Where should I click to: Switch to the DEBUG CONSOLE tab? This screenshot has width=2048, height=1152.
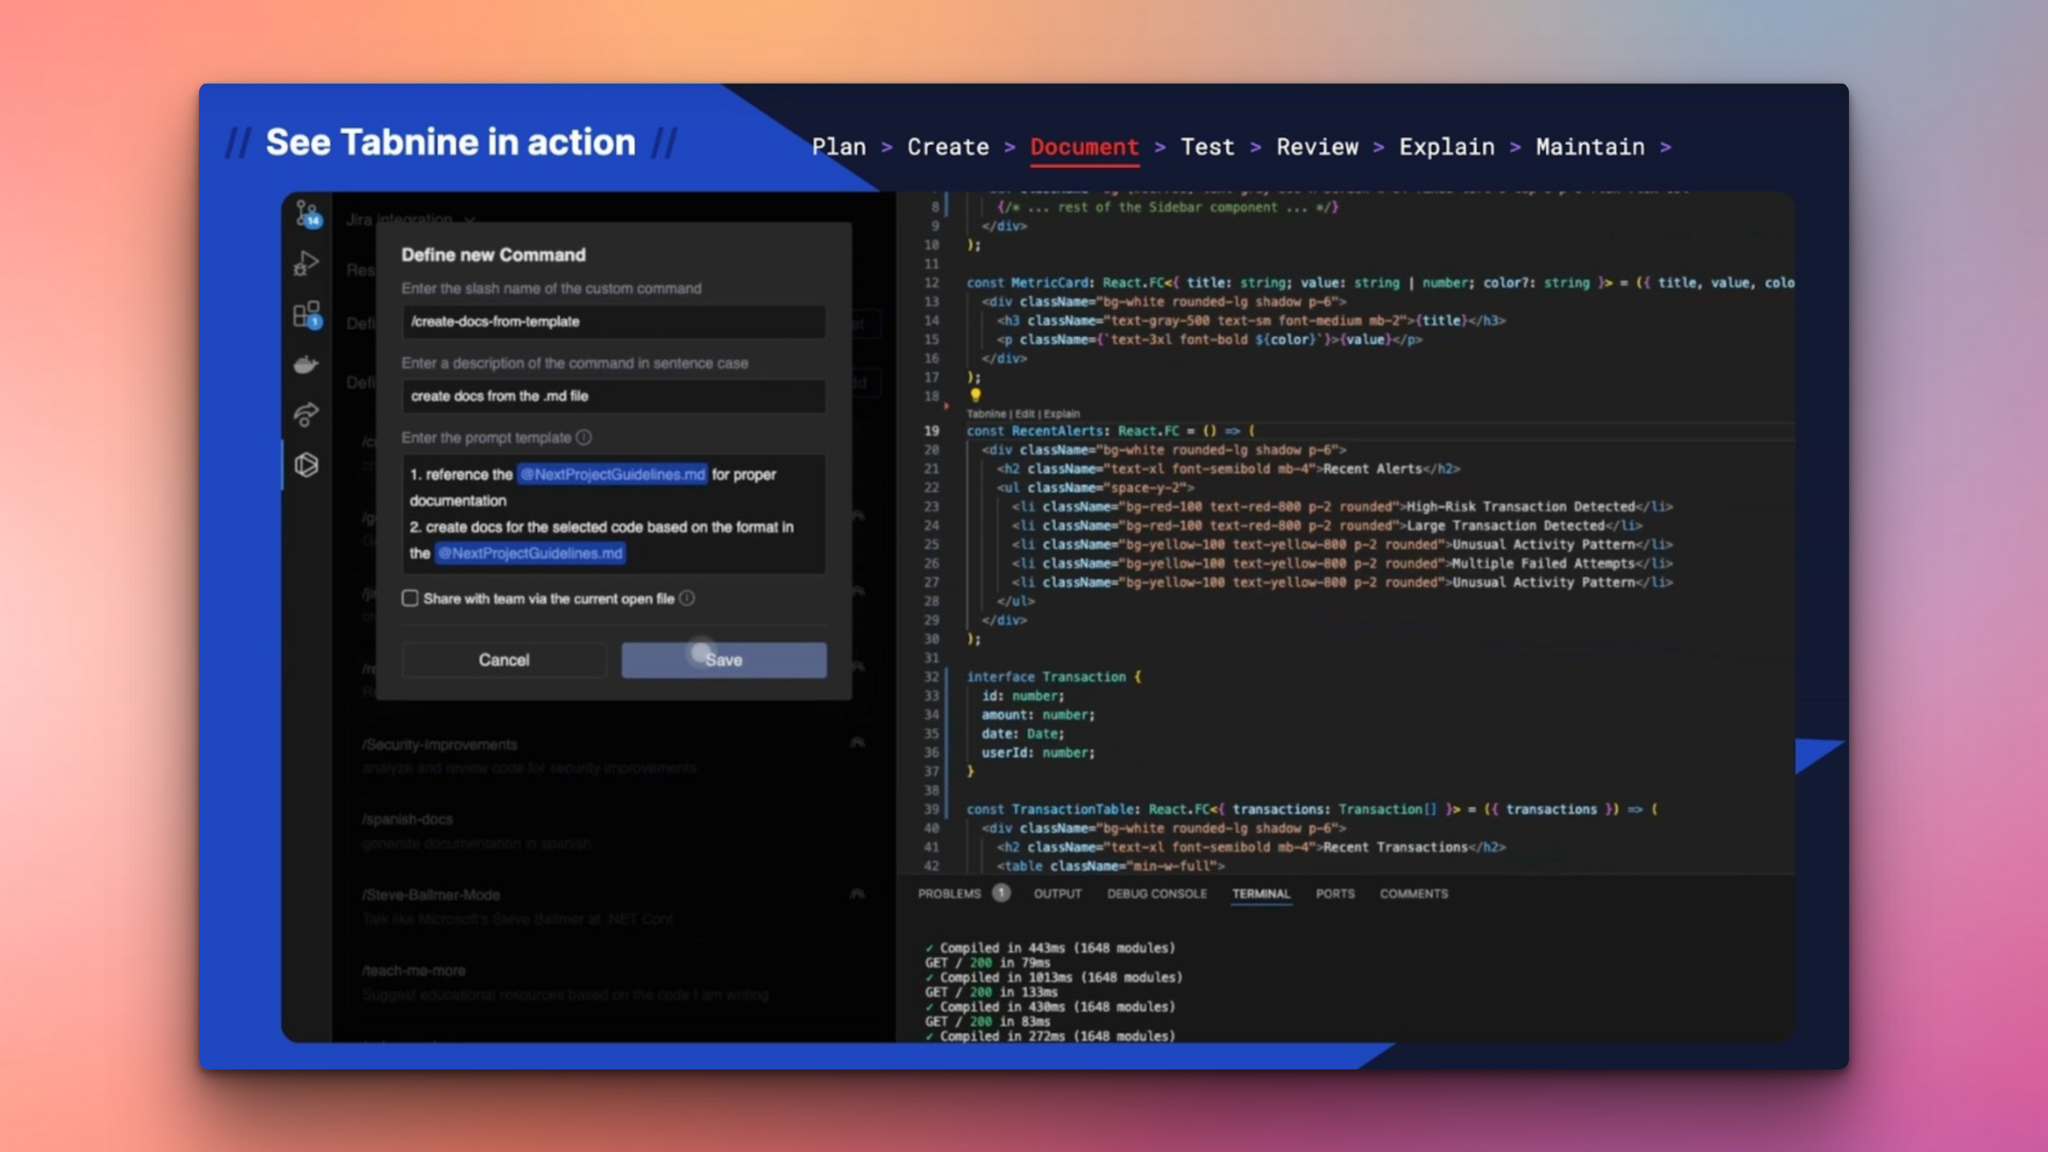1158,894
